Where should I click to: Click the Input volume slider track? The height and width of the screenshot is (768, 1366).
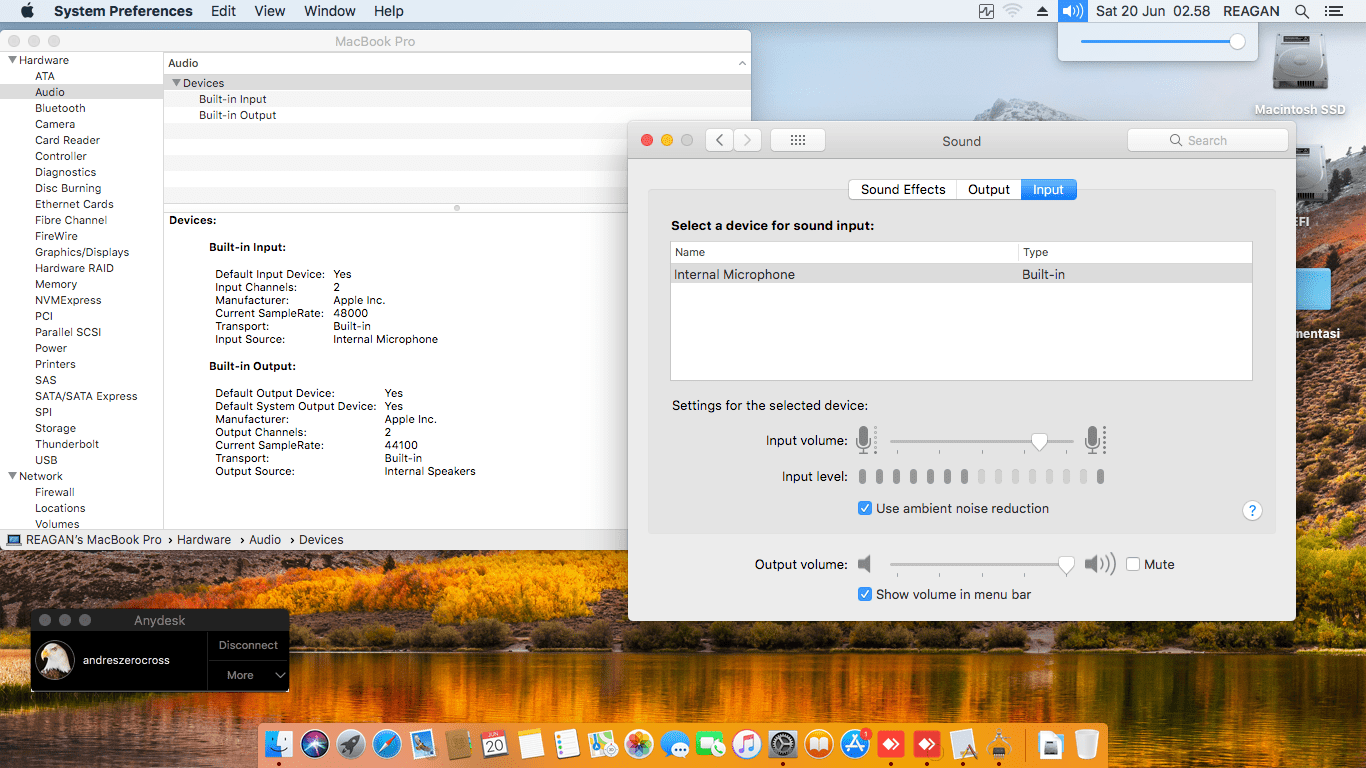coord(960,441)
